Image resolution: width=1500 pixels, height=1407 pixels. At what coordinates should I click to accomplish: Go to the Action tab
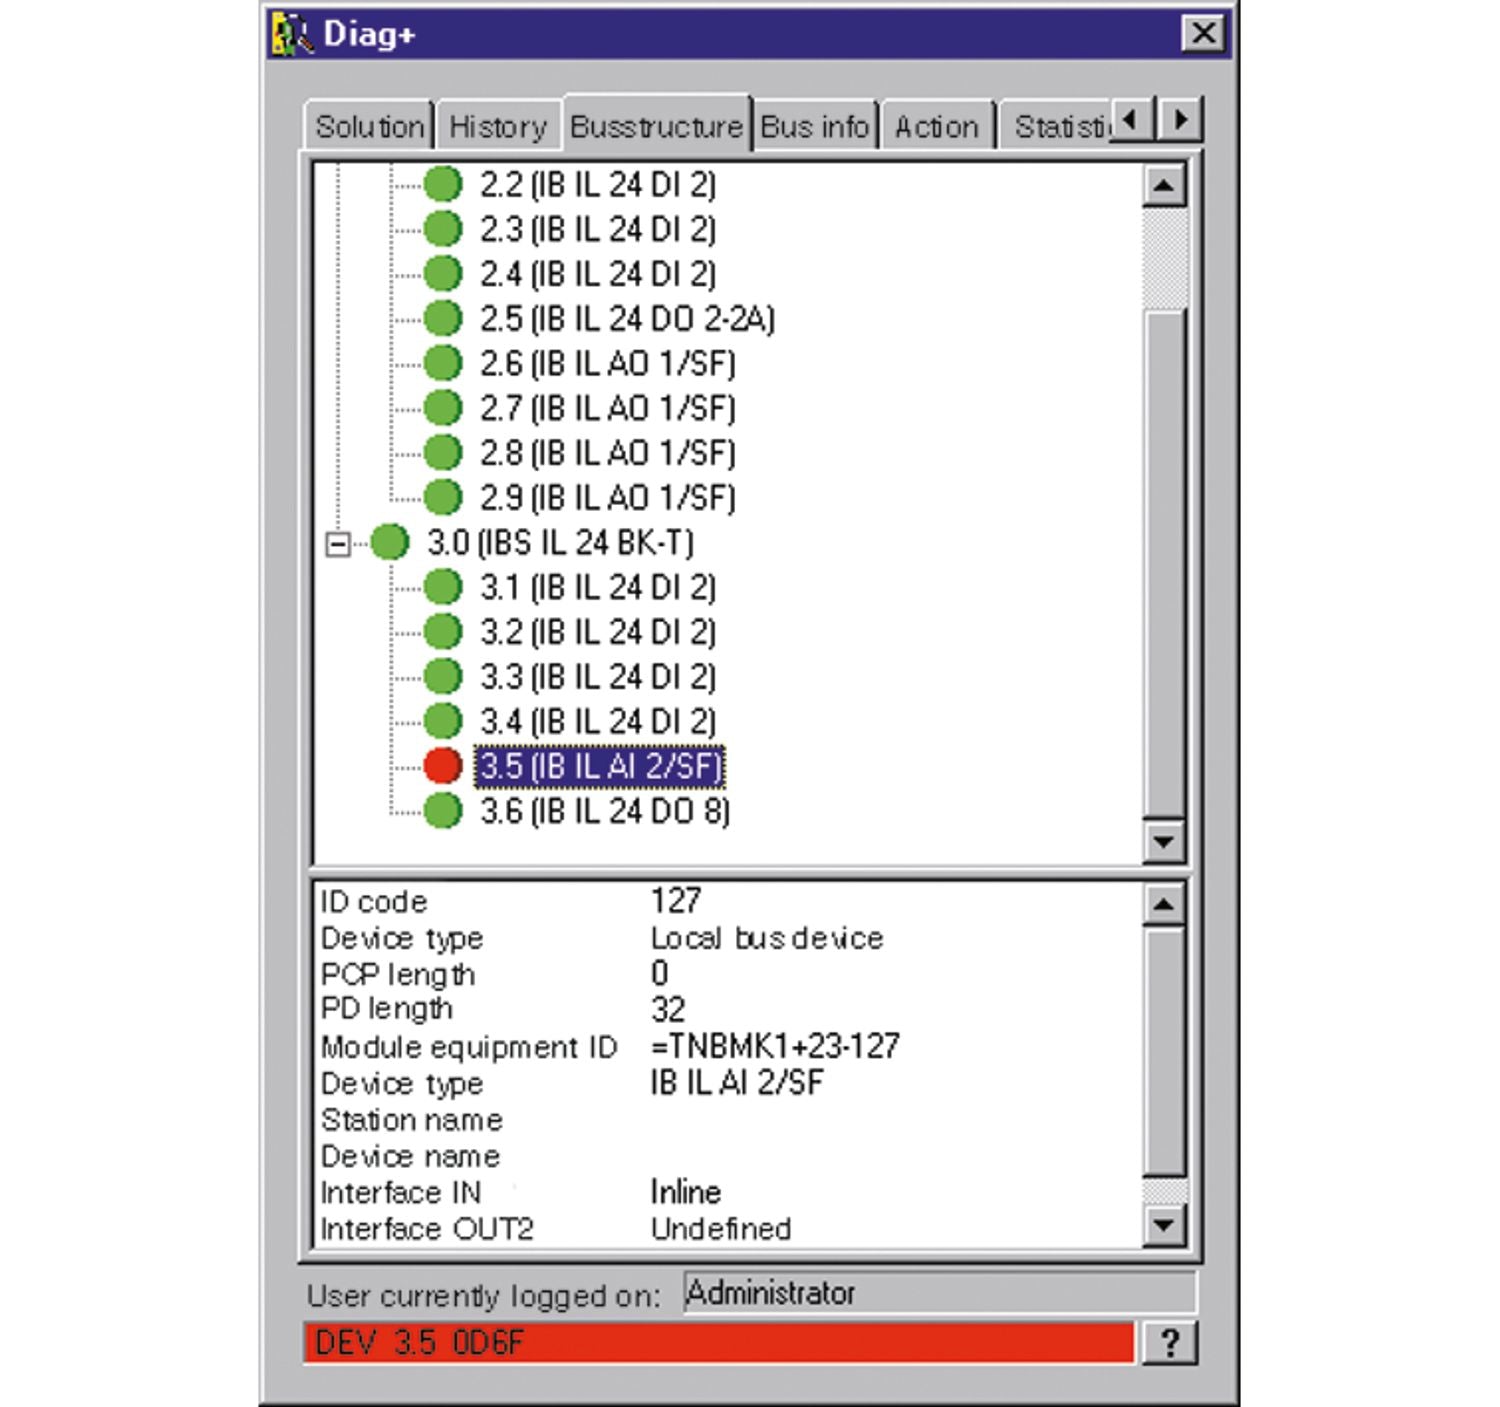(x=936, y=127)
